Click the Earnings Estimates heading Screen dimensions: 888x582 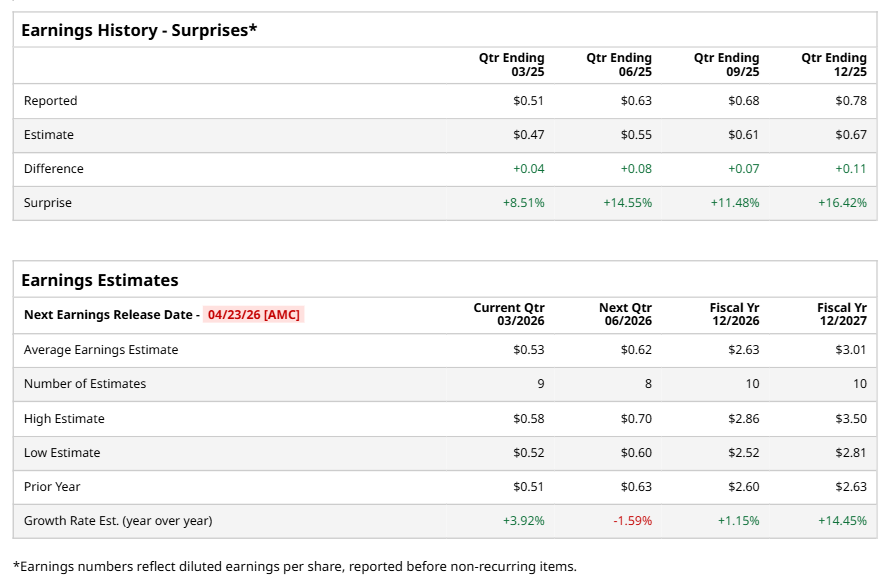tap(100, 280)
